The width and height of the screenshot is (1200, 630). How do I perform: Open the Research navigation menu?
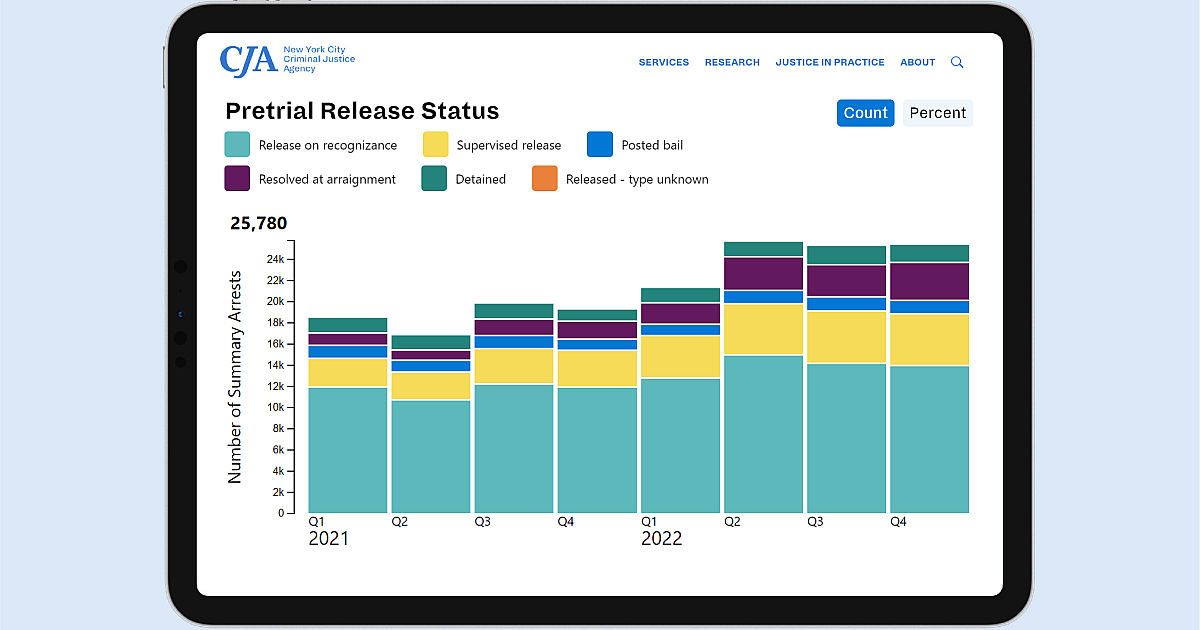click(x=732, y=62)
